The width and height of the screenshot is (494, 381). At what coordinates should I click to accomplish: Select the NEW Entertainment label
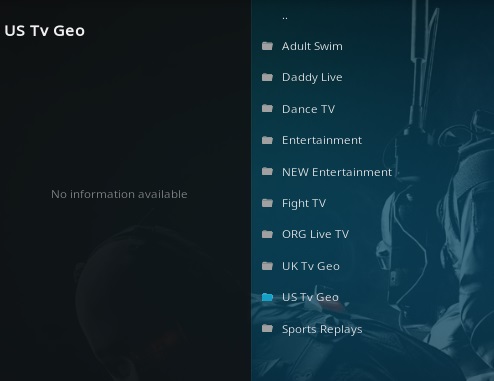coord(337,172)
